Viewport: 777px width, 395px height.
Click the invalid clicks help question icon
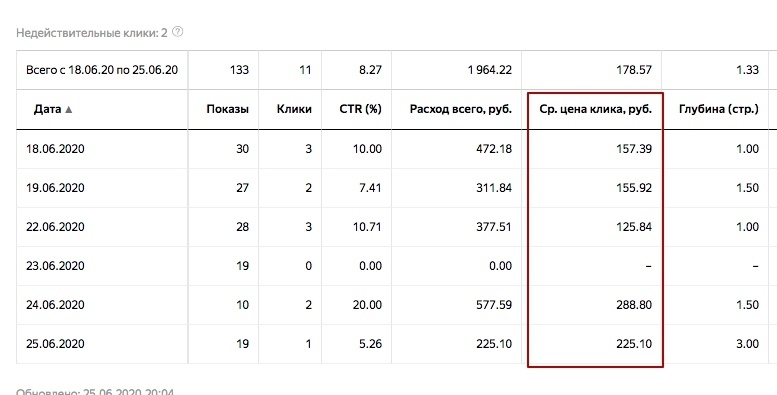tap(177, 32)
